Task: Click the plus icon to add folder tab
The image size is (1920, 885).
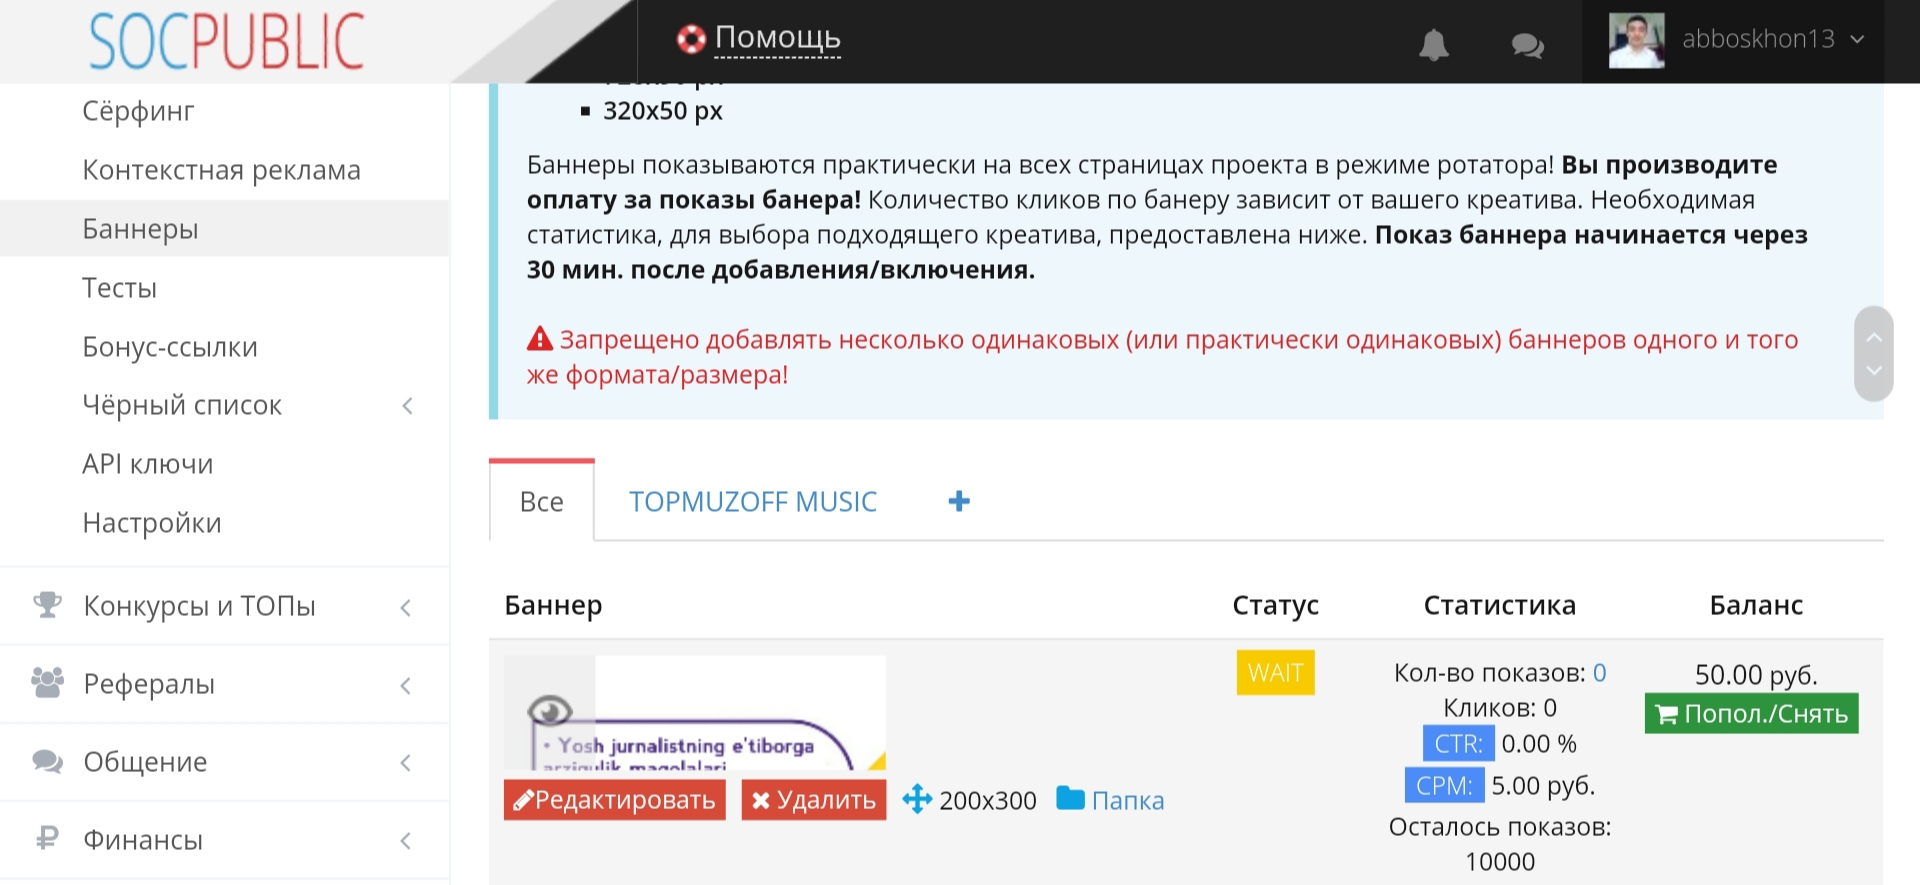Action: pyautogui.click(x=959, y=501)
